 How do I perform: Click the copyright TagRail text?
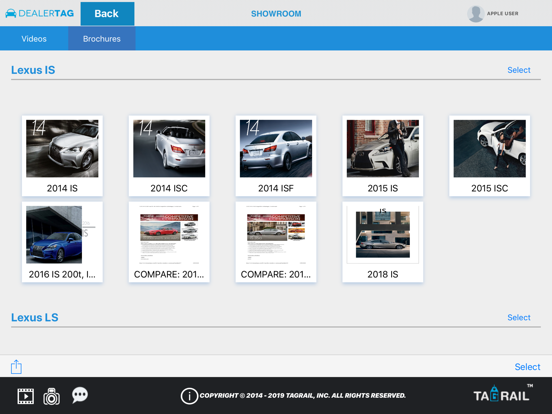coord(302,396)
